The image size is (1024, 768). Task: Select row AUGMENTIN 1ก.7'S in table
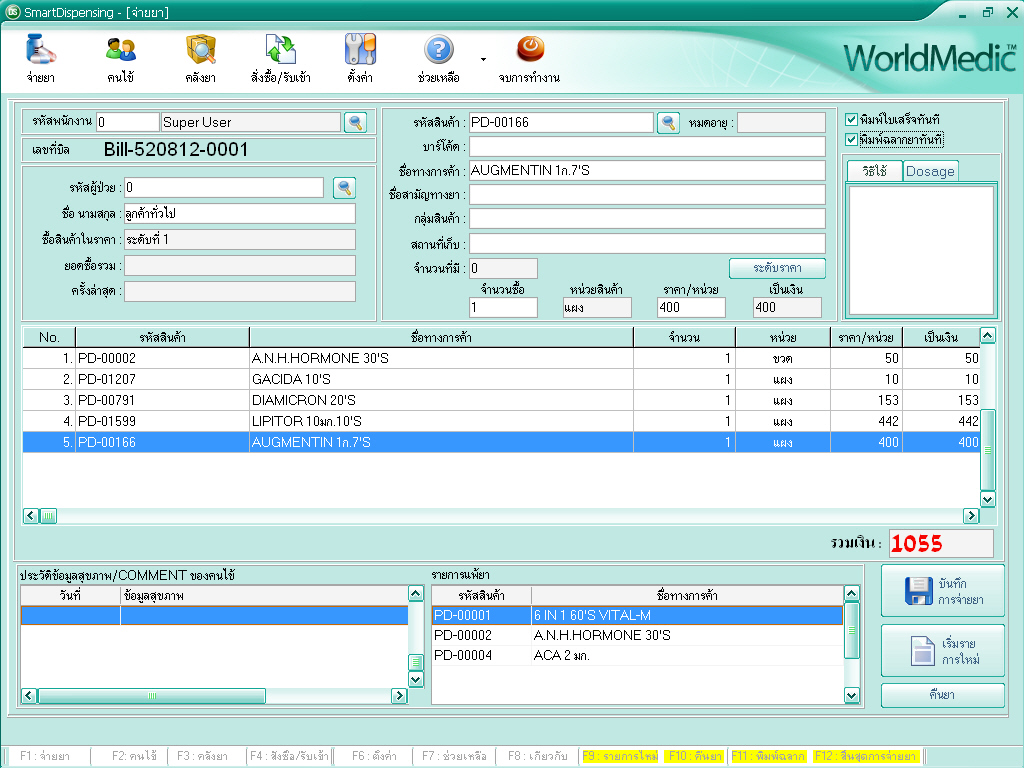point(501,442)
